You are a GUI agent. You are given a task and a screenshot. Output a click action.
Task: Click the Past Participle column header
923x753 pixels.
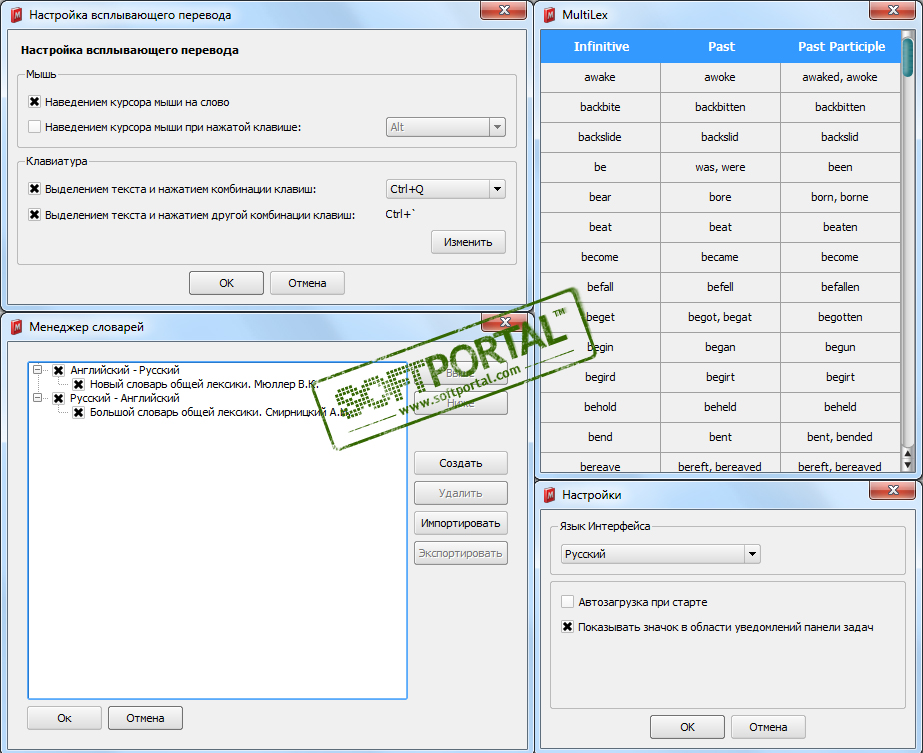coord(841,47)
